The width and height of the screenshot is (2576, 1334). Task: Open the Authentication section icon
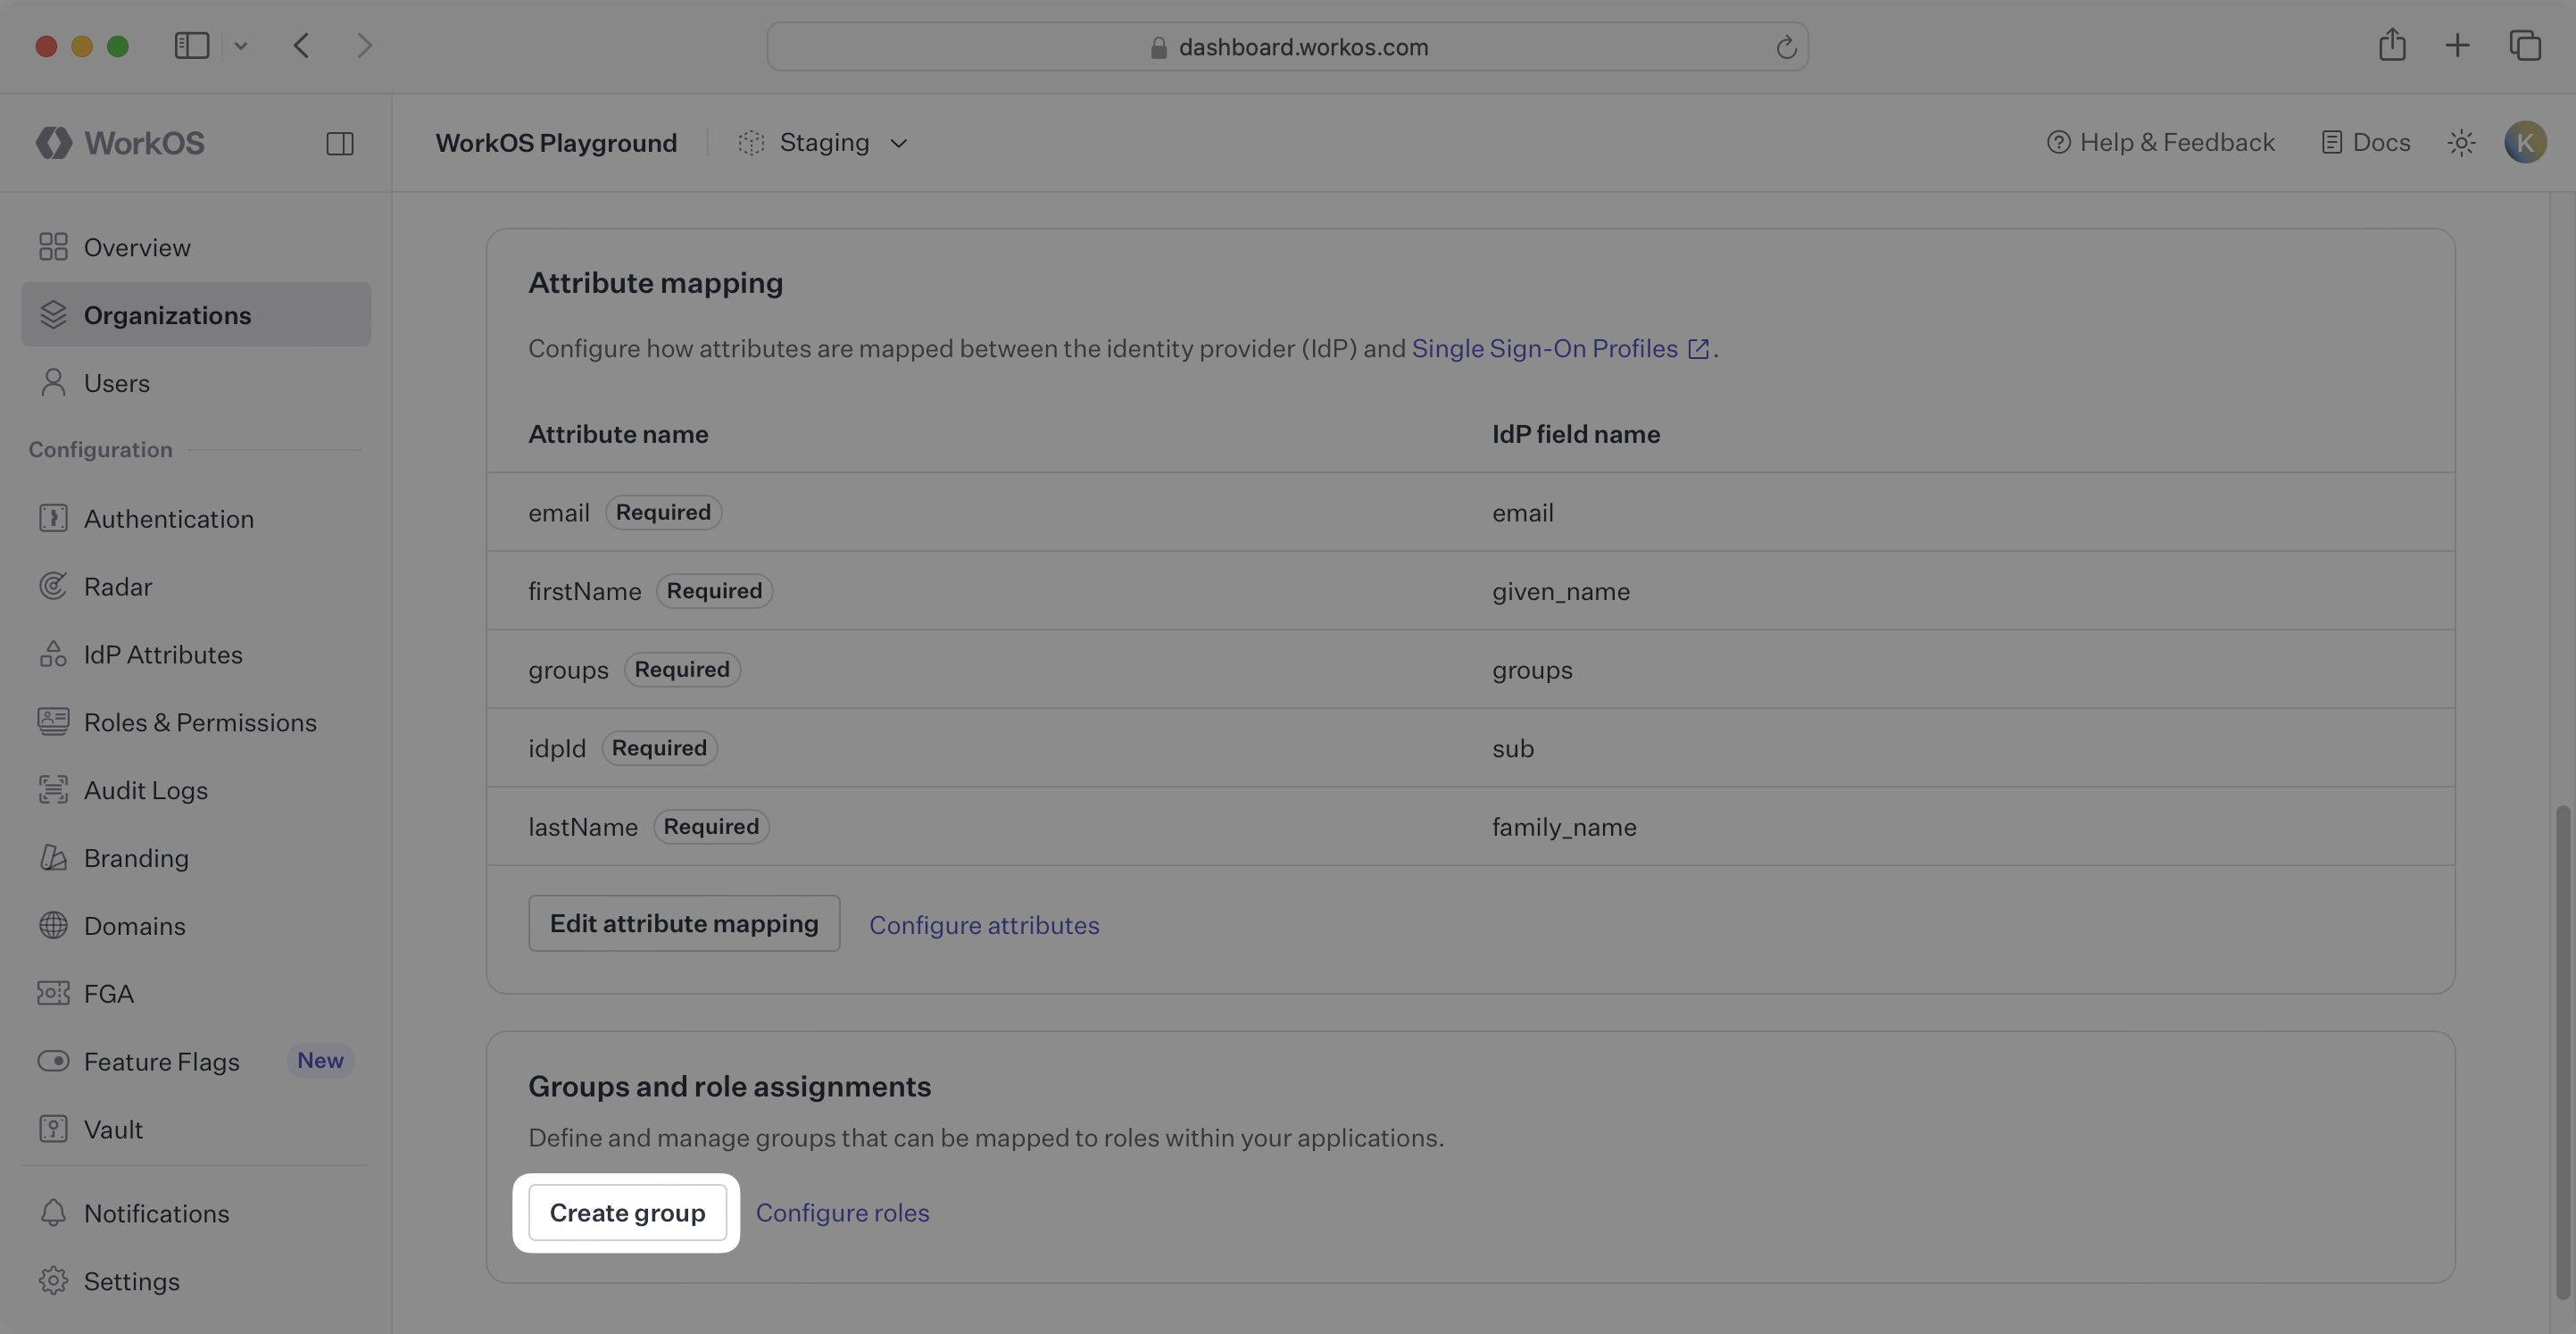(x=54, y=518)
